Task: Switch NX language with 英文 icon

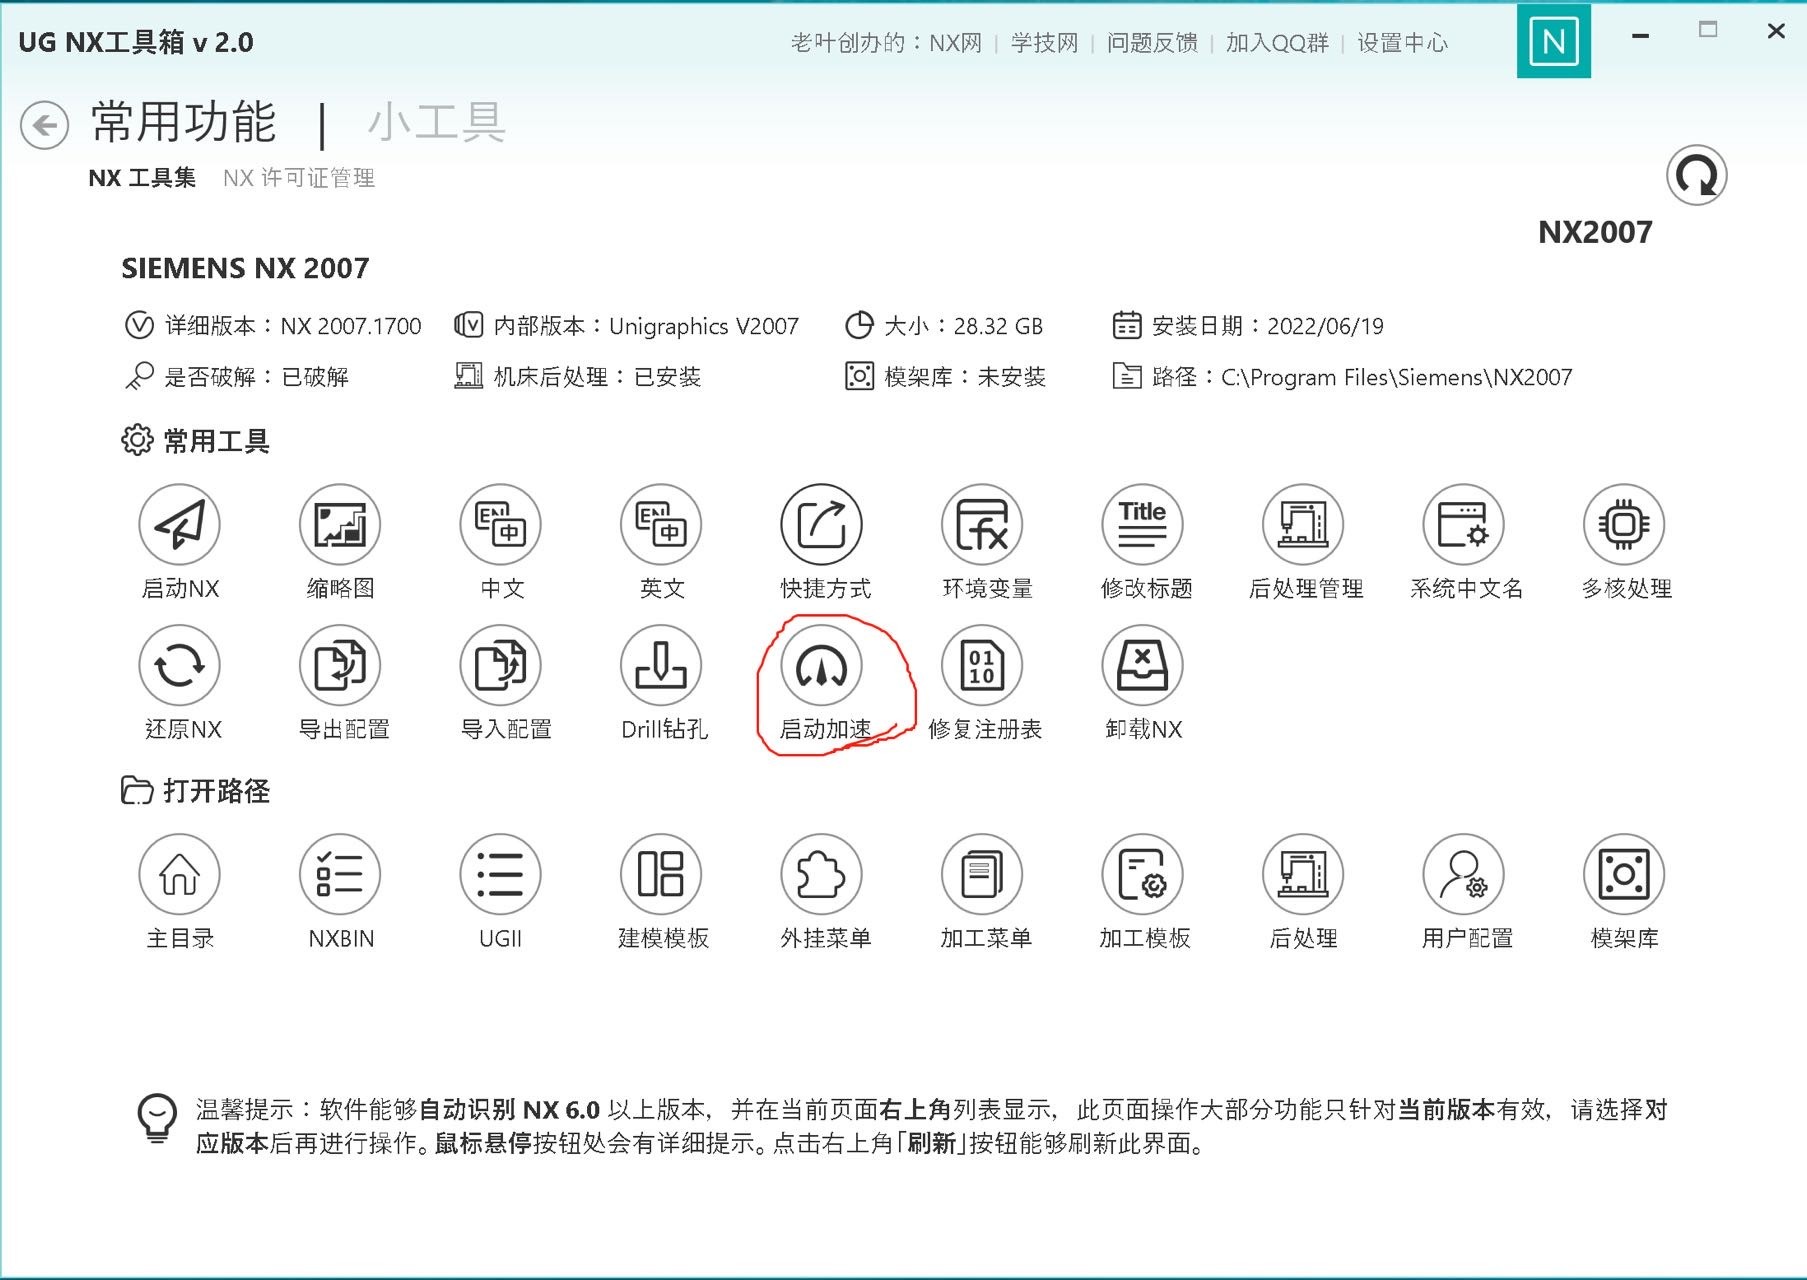Action: tap(661, 525)
